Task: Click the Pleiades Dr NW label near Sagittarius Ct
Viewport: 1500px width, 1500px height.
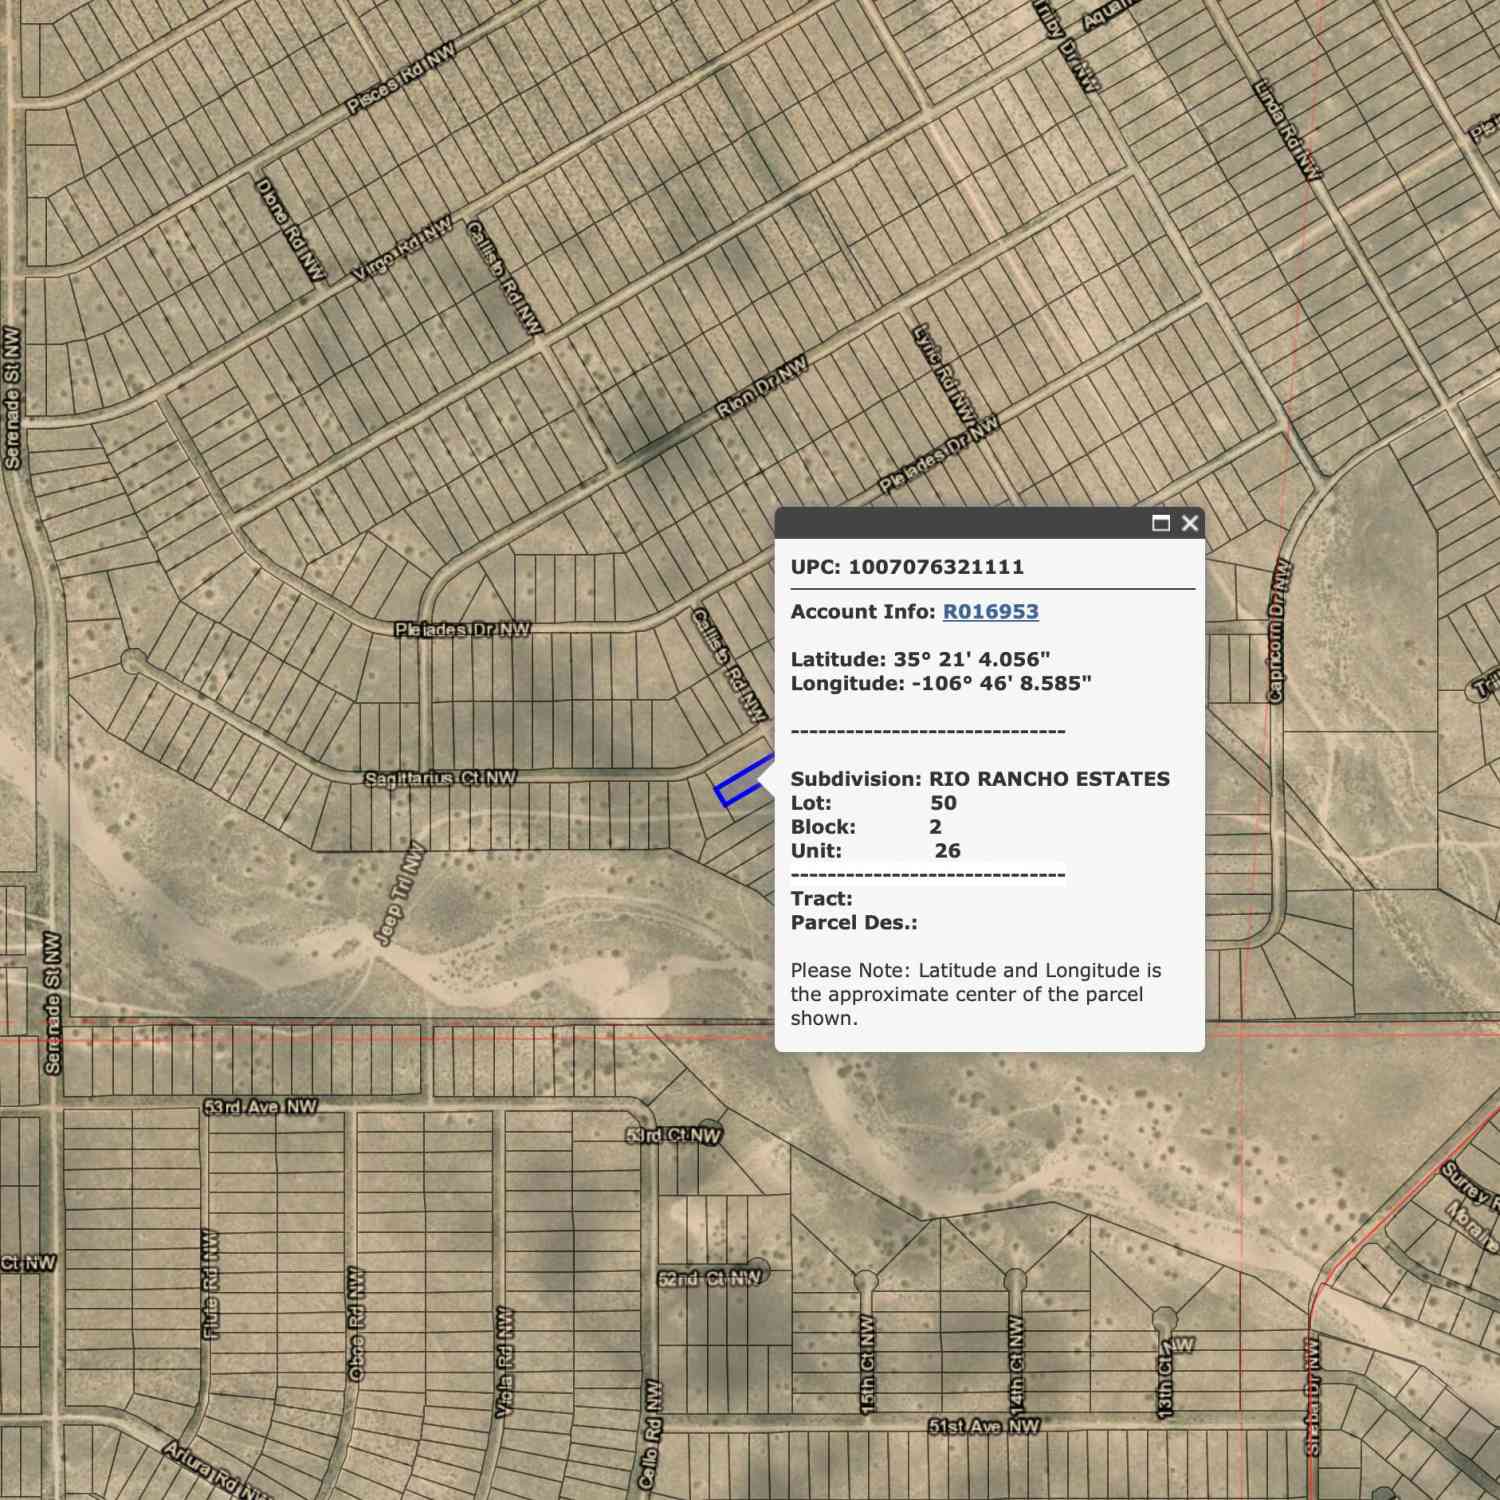Action: point(462,630)
